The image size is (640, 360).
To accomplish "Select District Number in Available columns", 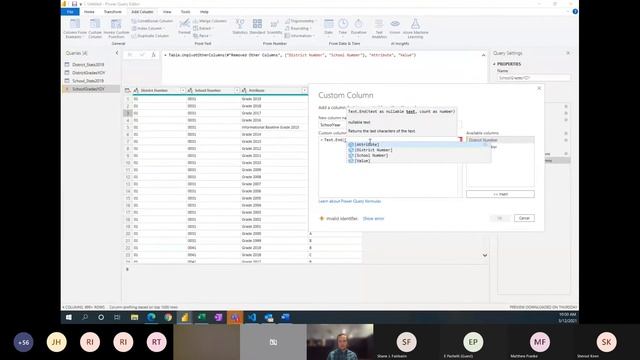I will (x=500, y=140).
